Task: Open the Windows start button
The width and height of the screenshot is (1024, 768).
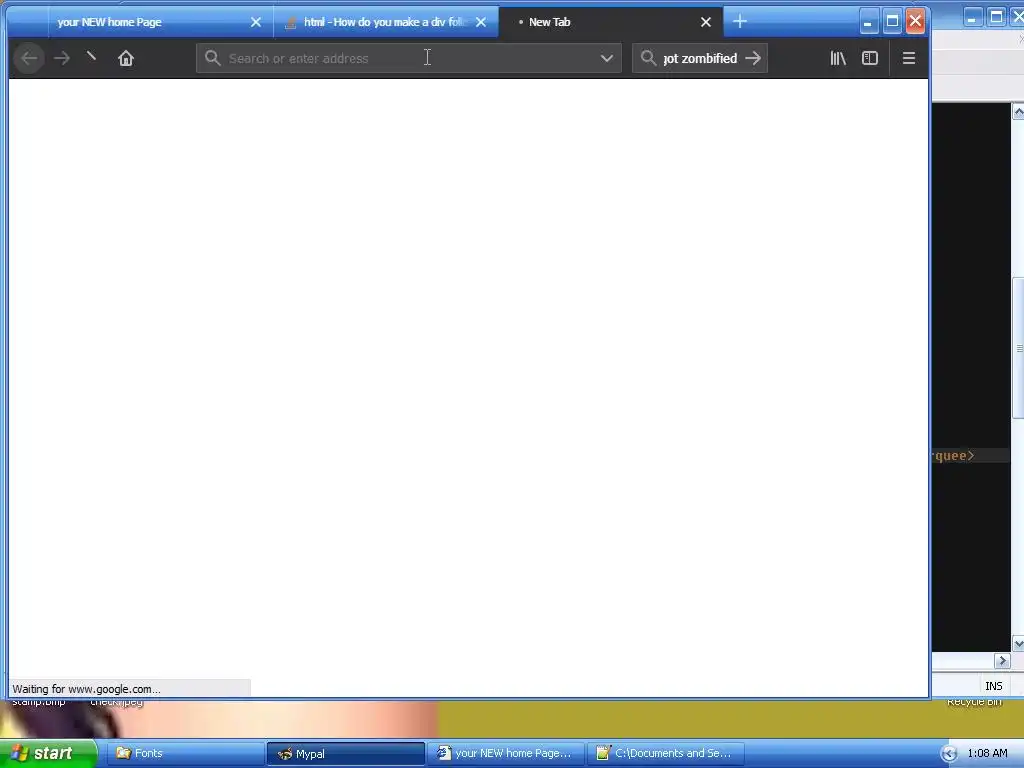Action: pos(48,754)
